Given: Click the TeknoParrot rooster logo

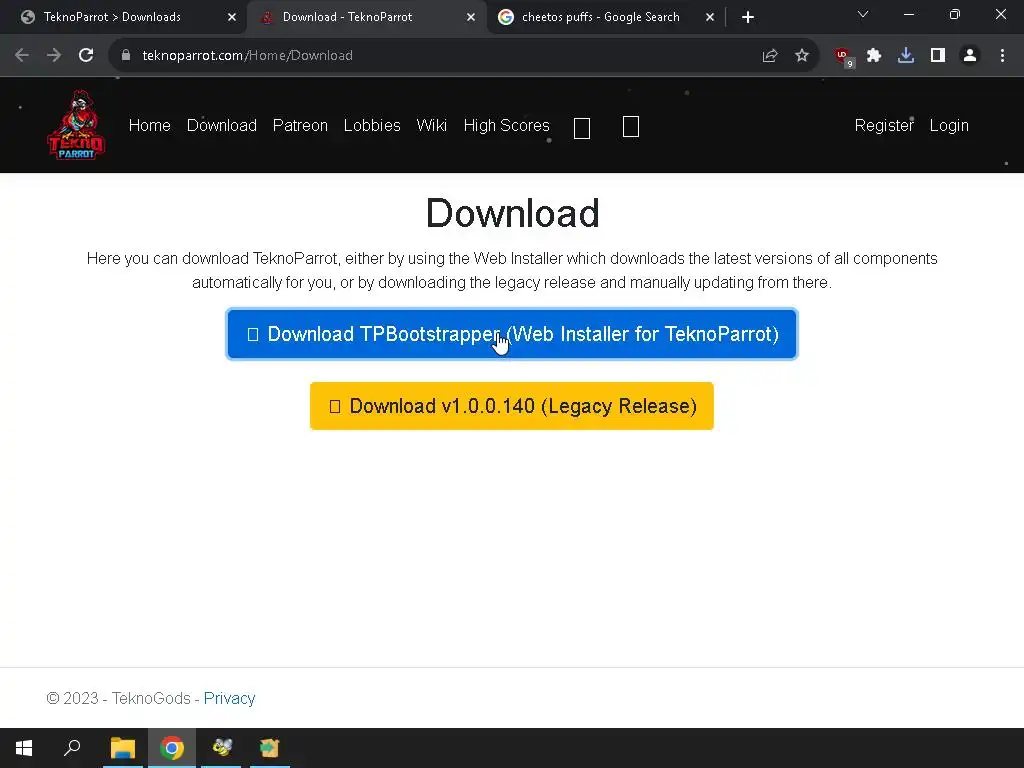Looking at the screenshot, I should [x=76, y=125].
